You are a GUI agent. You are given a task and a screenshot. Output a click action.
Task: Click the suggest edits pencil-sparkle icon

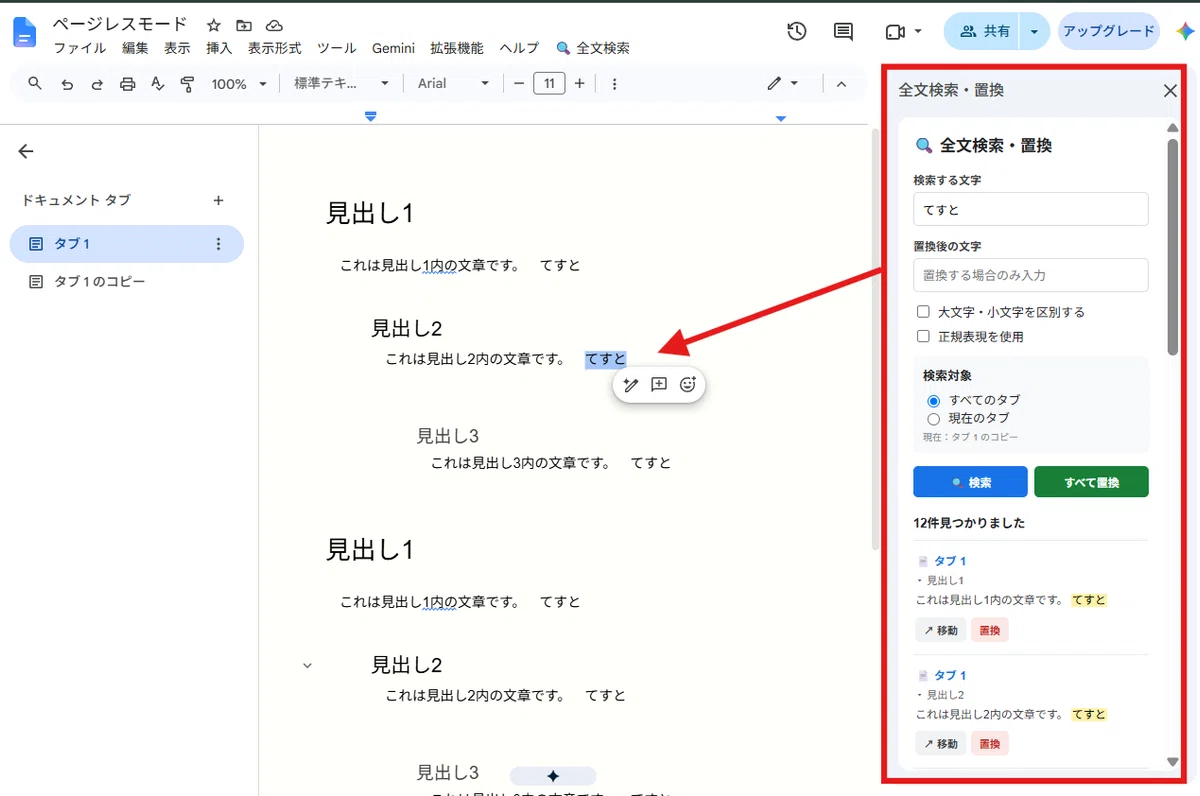coord(630,384)
